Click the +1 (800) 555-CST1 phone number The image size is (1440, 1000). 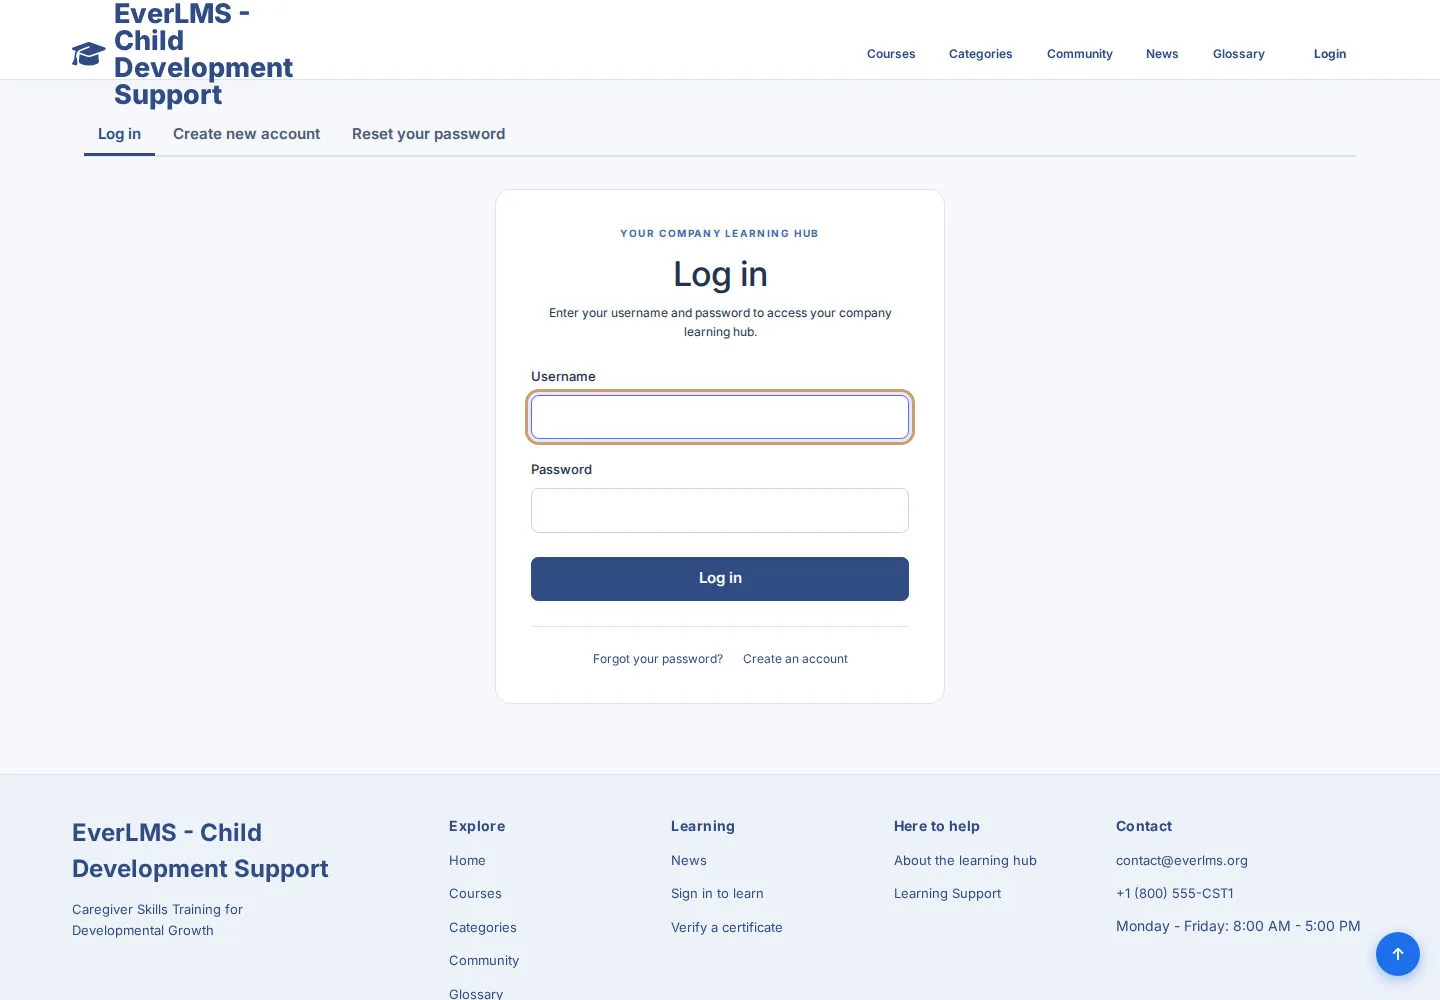point(1175,894)
